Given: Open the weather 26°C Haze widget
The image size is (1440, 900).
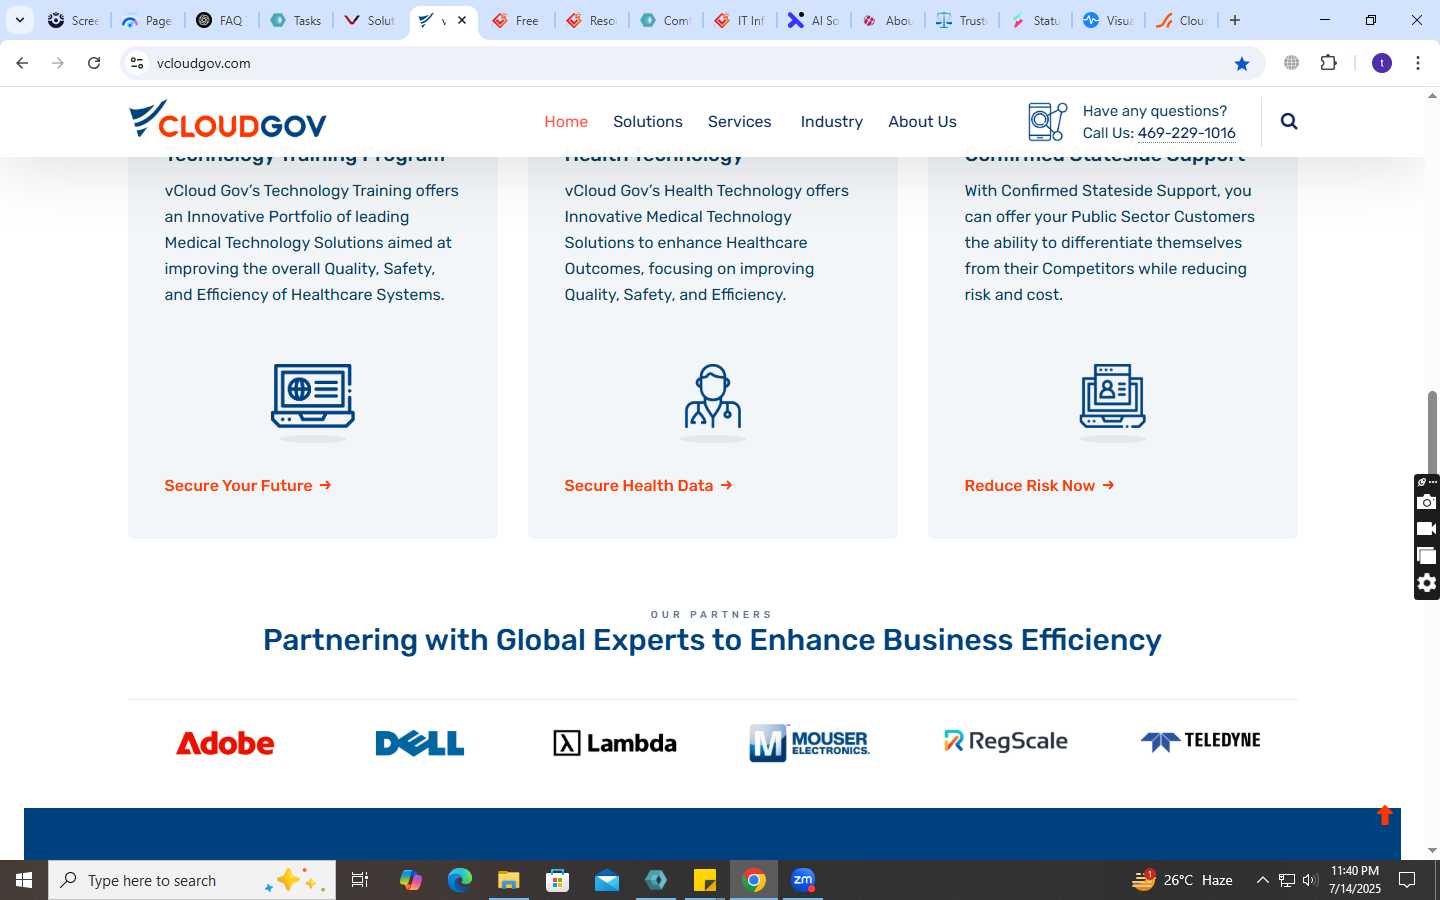Looking at the screenshot, I should (1182, 880).
